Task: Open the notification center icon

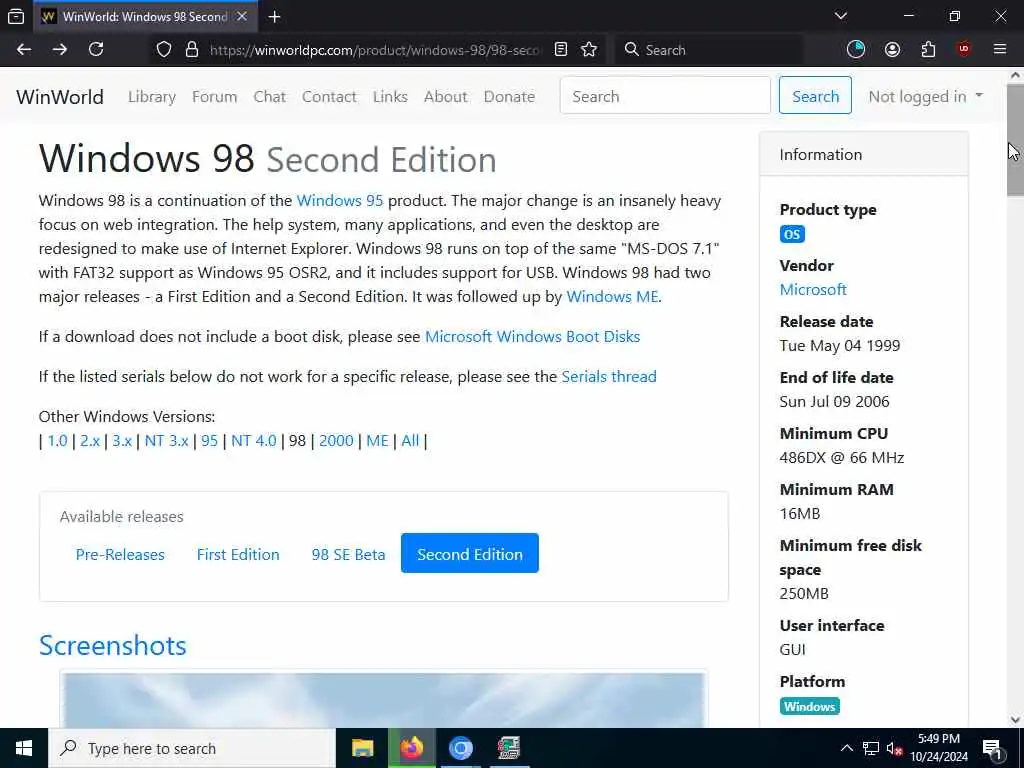Action: 992,748
